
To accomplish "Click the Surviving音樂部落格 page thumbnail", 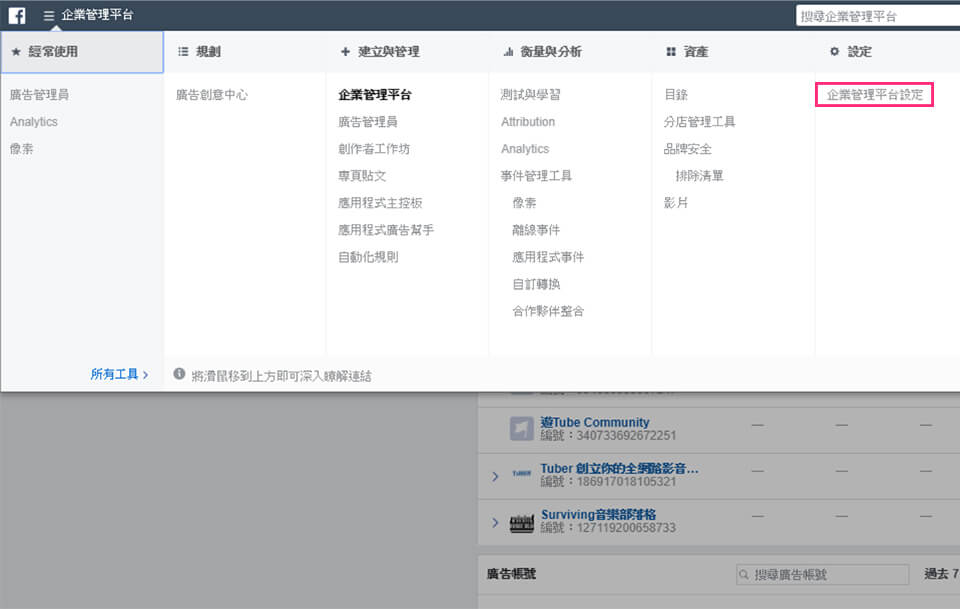I will (521, 522).
